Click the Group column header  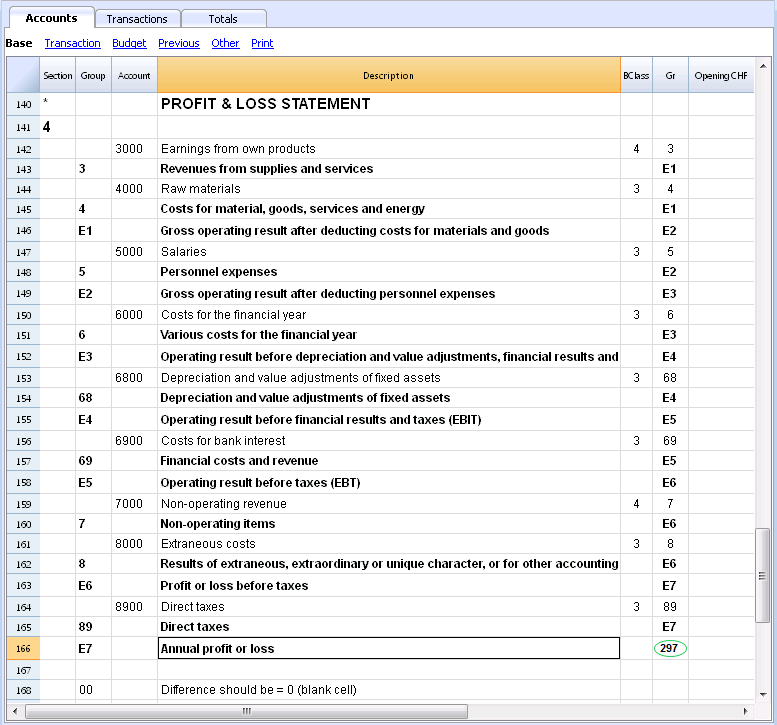point(93,75)
